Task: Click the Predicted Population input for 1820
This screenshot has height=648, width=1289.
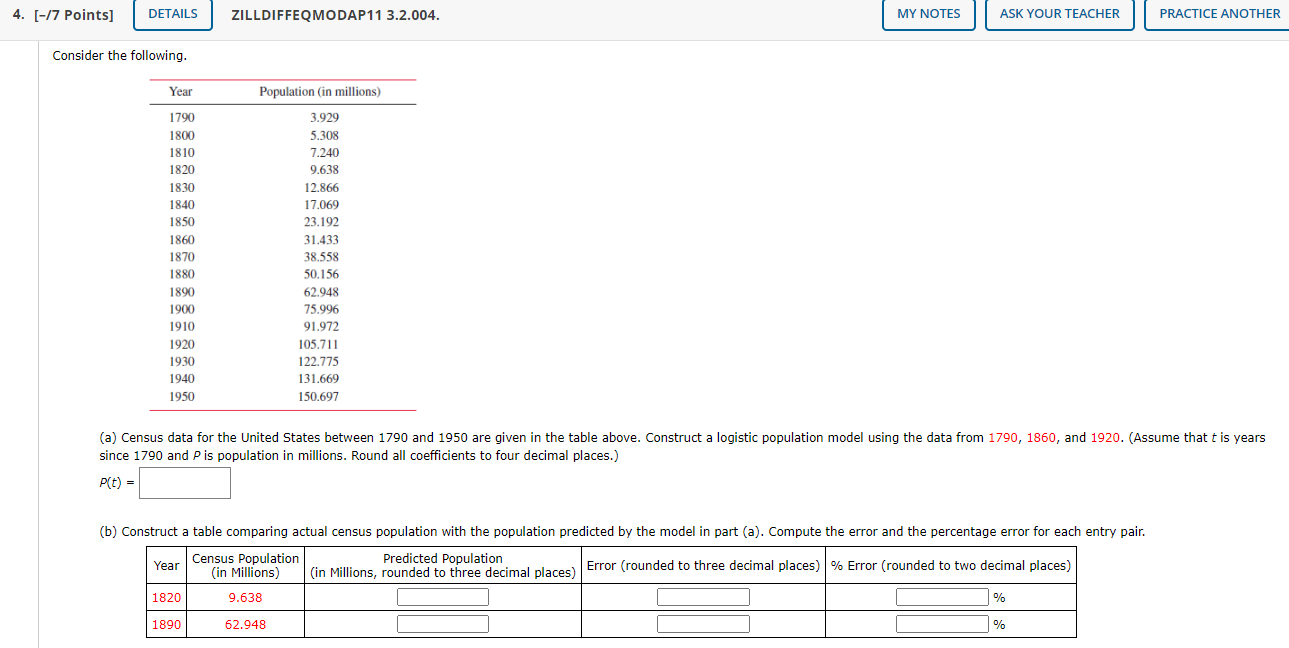Action: pyautogui.click(x=442, y=596)
